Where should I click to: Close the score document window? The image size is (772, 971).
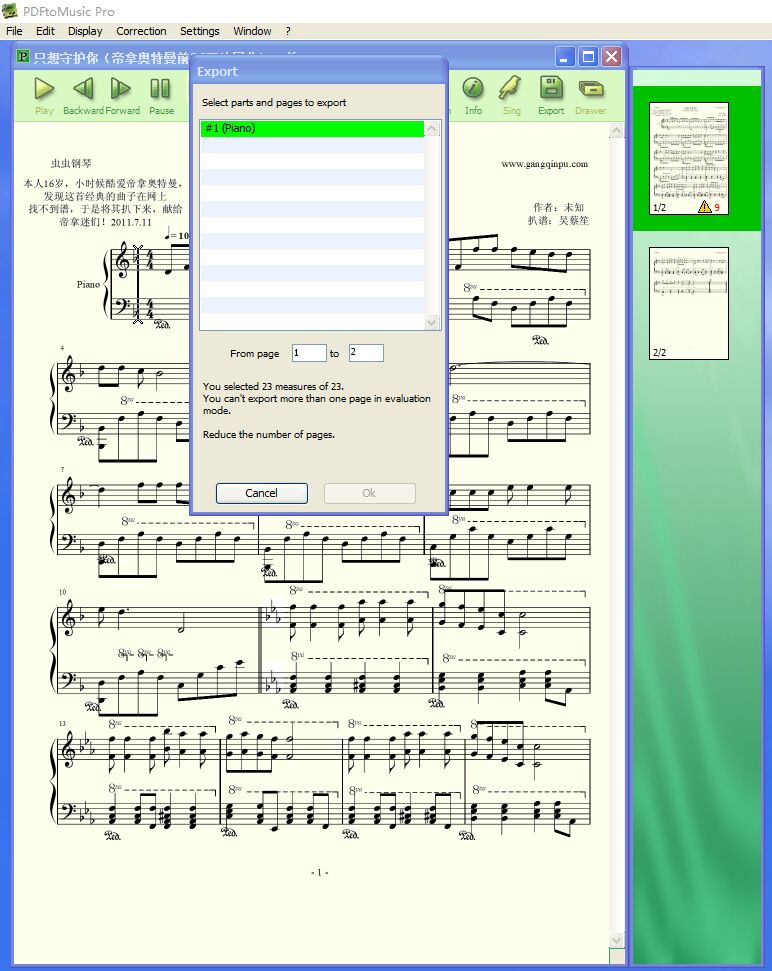coord(612,57)
